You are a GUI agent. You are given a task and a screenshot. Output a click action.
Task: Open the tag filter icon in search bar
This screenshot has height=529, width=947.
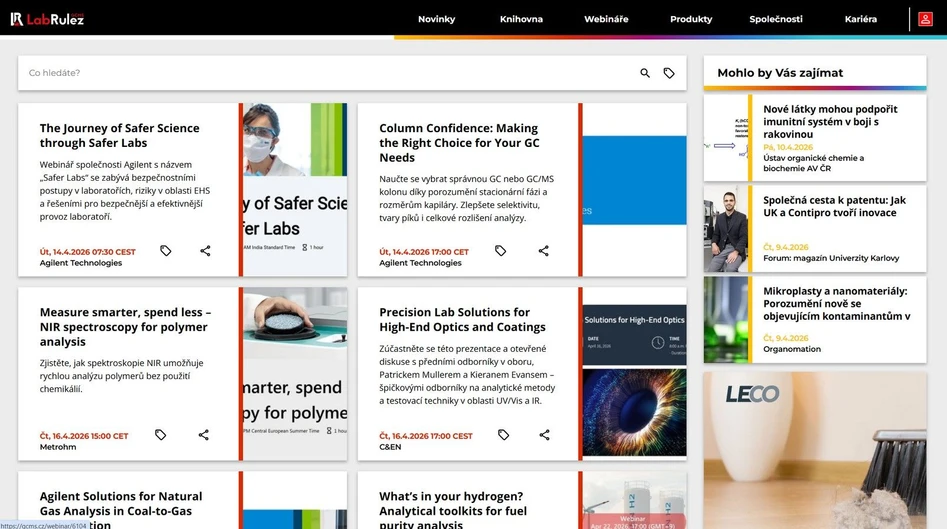click(x=669, y=73)
